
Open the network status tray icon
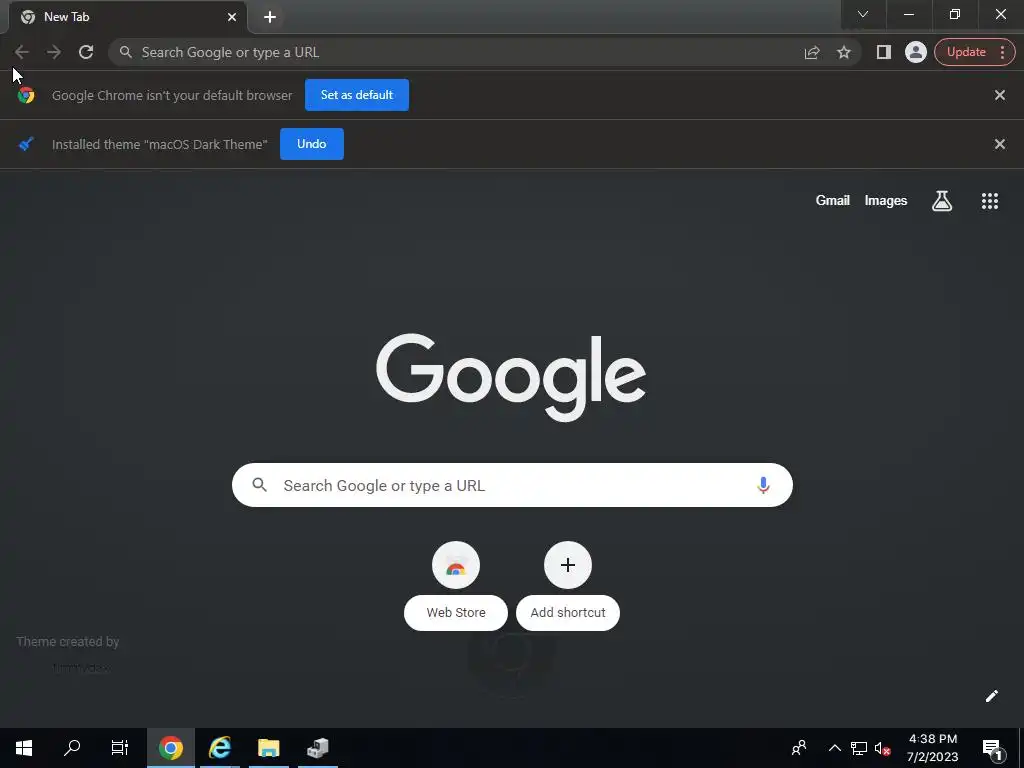click(x=859, y=748)
